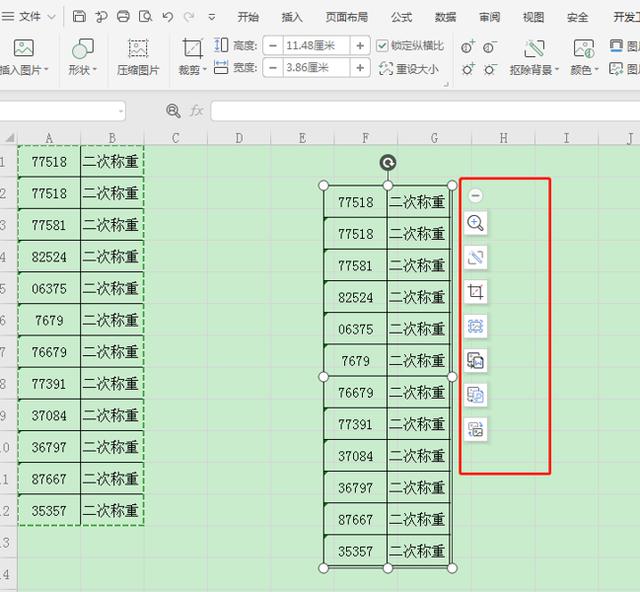This screenshot has height=592, width=640.
Task: Decrease height with the minus button
Action: (x=273, y=45)
